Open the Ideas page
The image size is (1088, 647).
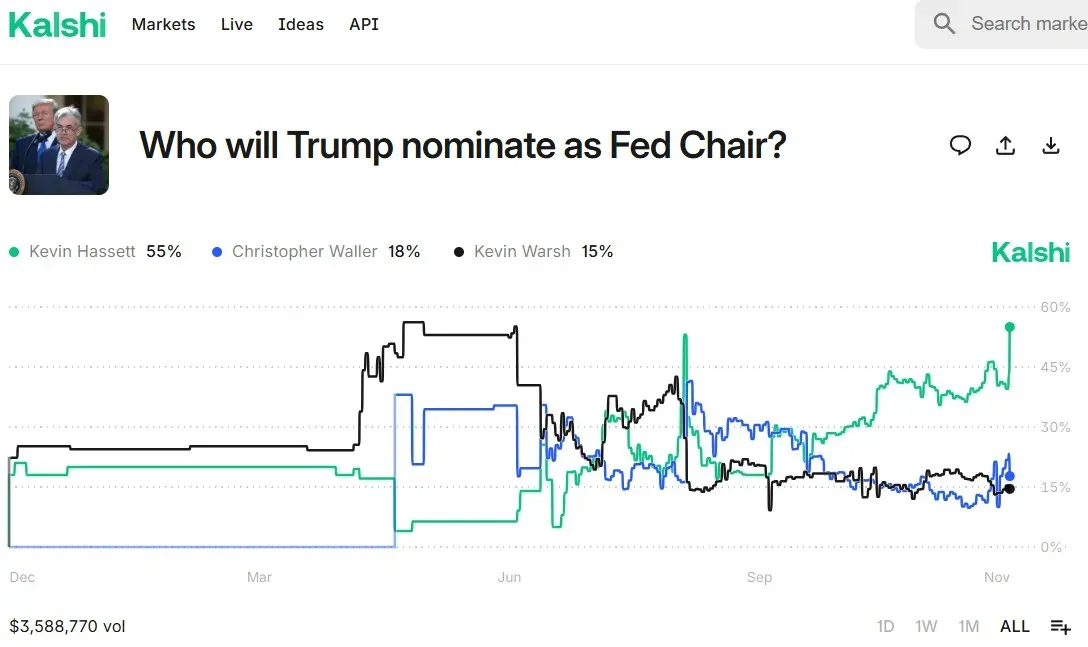[301, 24]
